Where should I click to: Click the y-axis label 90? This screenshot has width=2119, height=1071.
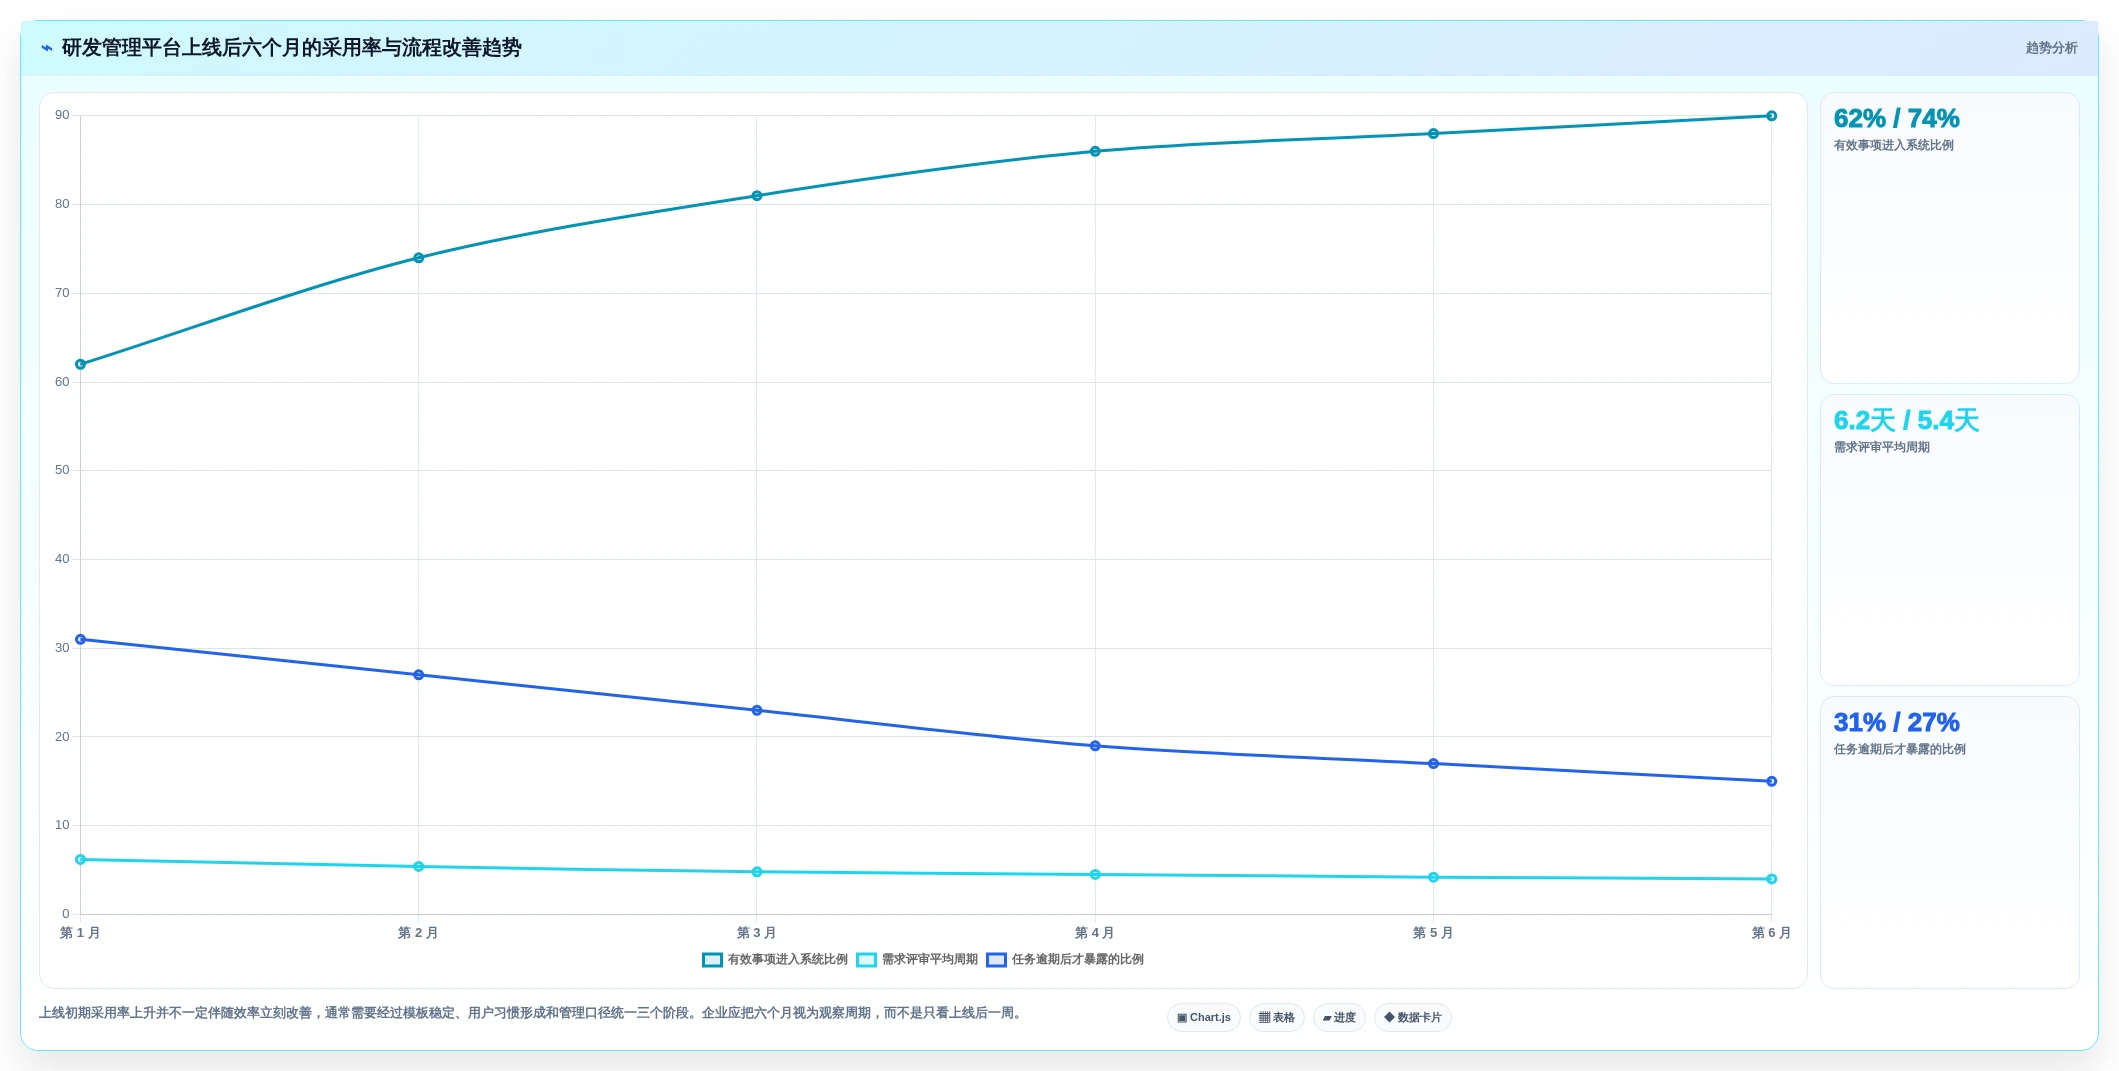click(x=62, y=116)
